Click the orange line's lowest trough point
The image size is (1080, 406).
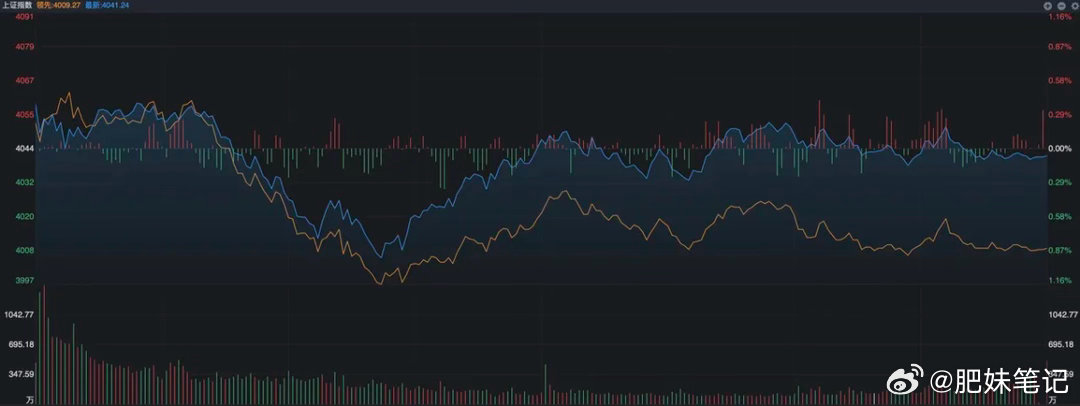[379, 283]
